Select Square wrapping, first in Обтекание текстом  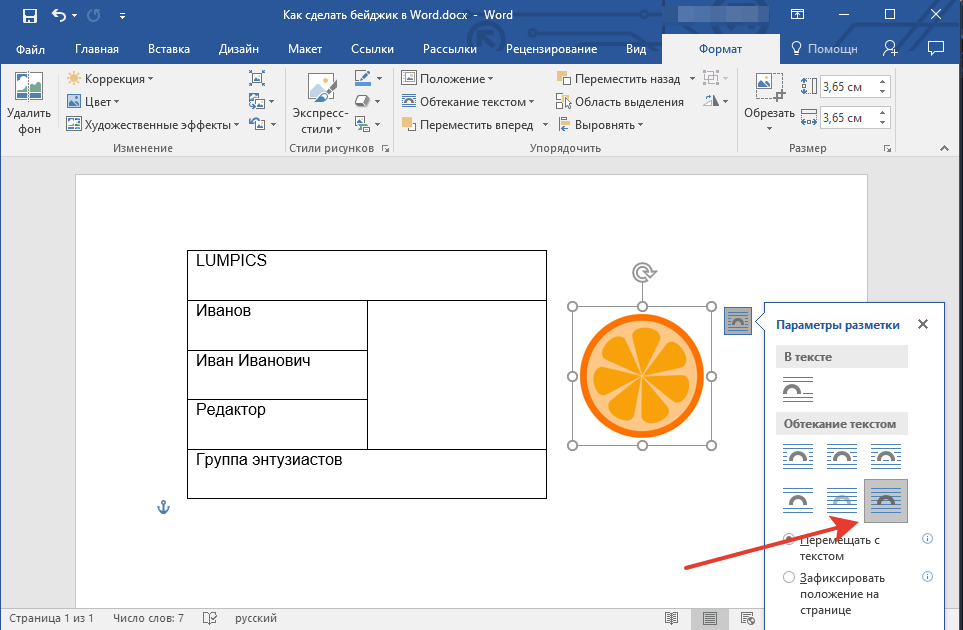798,457
